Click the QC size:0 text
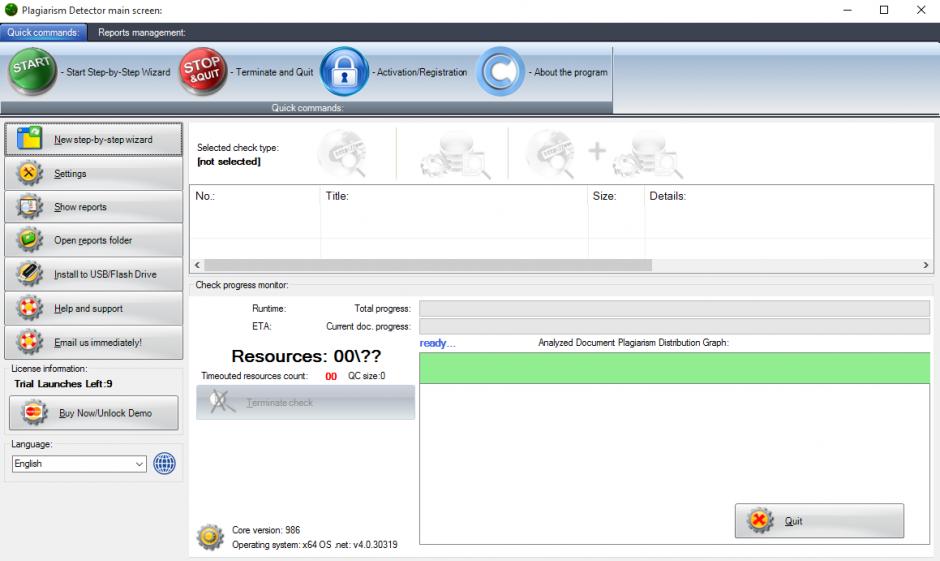 click(x=367, y=376)
